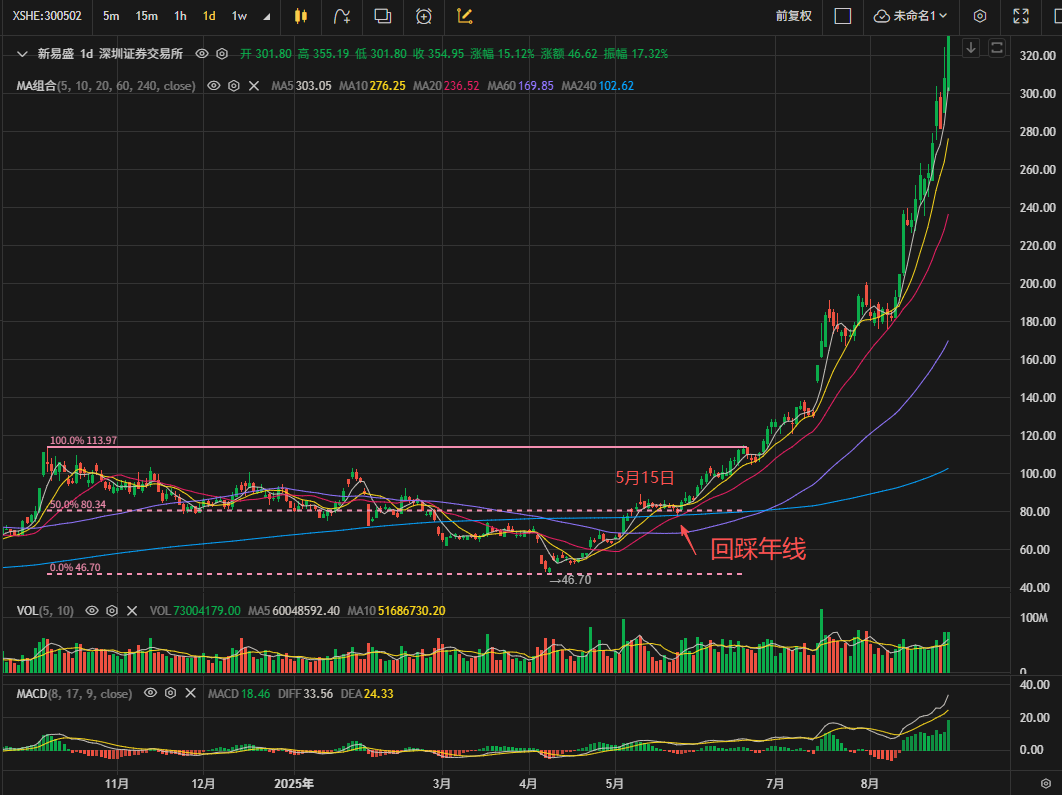The width and height of the screenshot is (1062, 795).
Task: Open the indicators function icon
Action: [x=342, y=16]
